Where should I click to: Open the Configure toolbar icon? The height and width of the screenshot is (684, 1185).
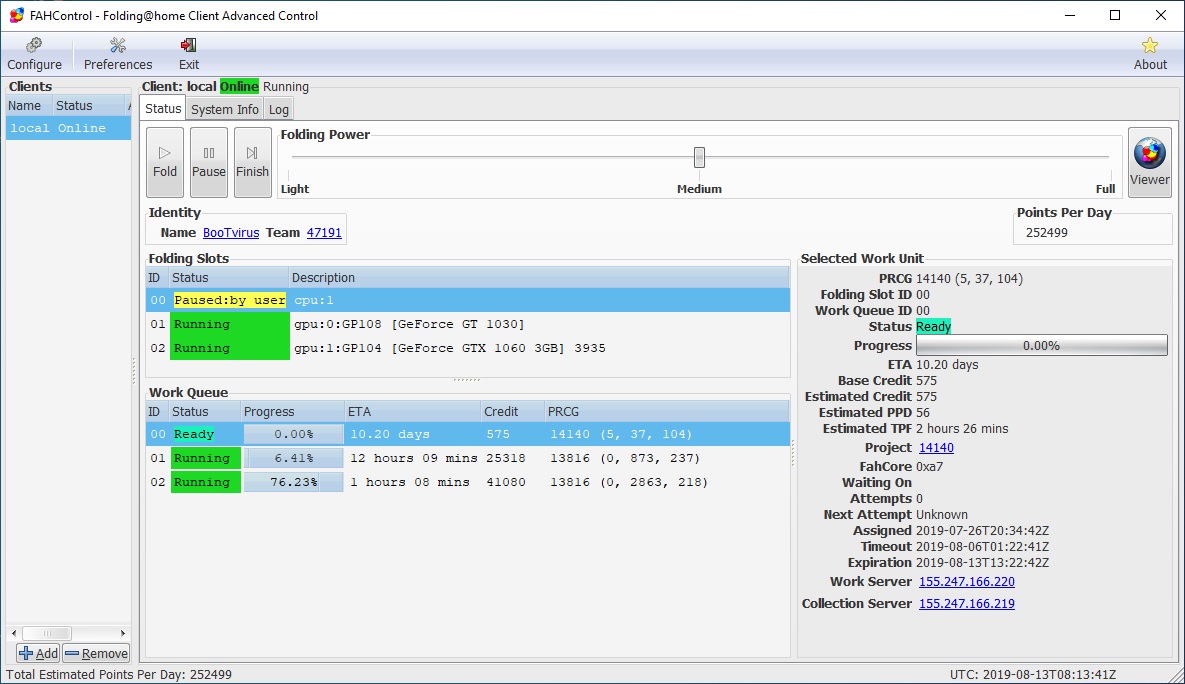(34, 54)
